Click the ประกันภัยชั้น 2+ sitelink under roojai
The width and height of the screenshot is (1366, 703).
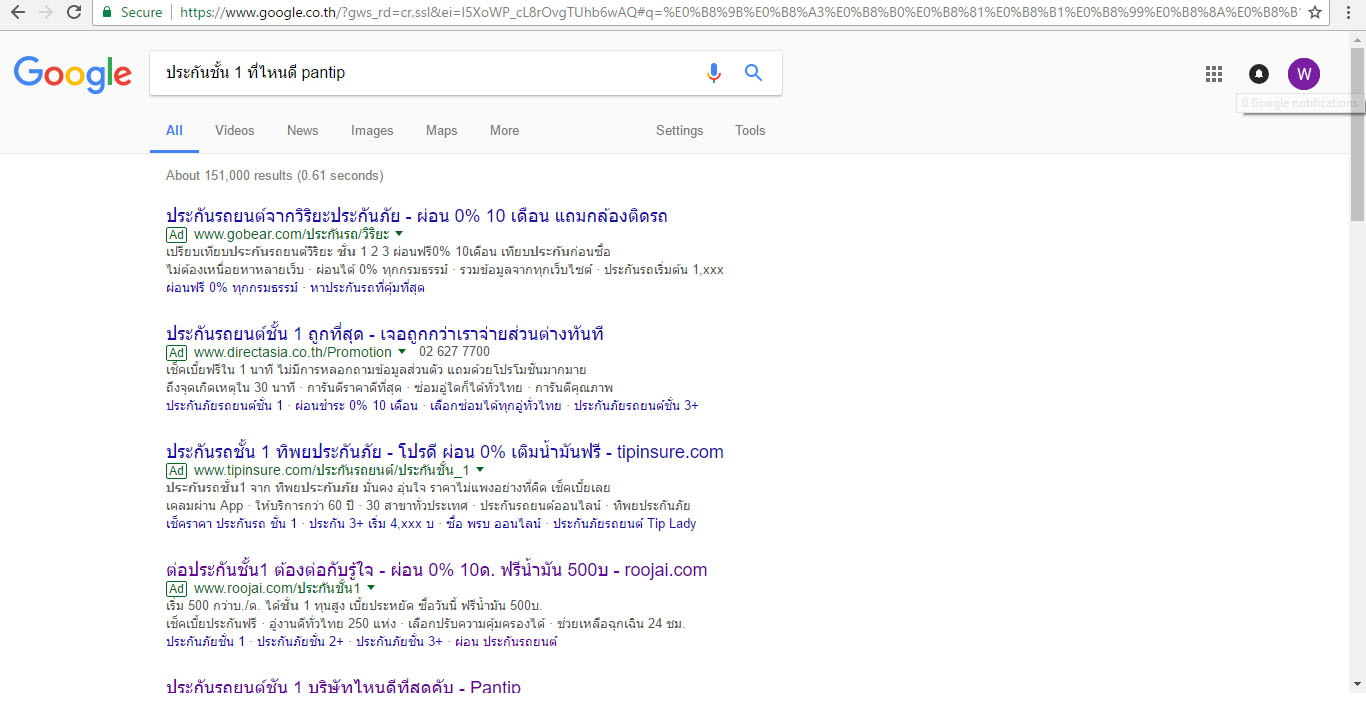pos(300,642)
